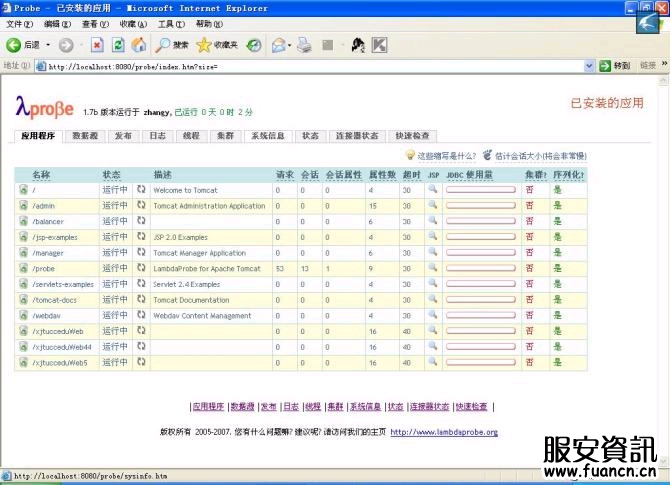Open the /admin application link
Image resolution: width=670 pixels, height=485 pixels.
[x=44, y=206]
